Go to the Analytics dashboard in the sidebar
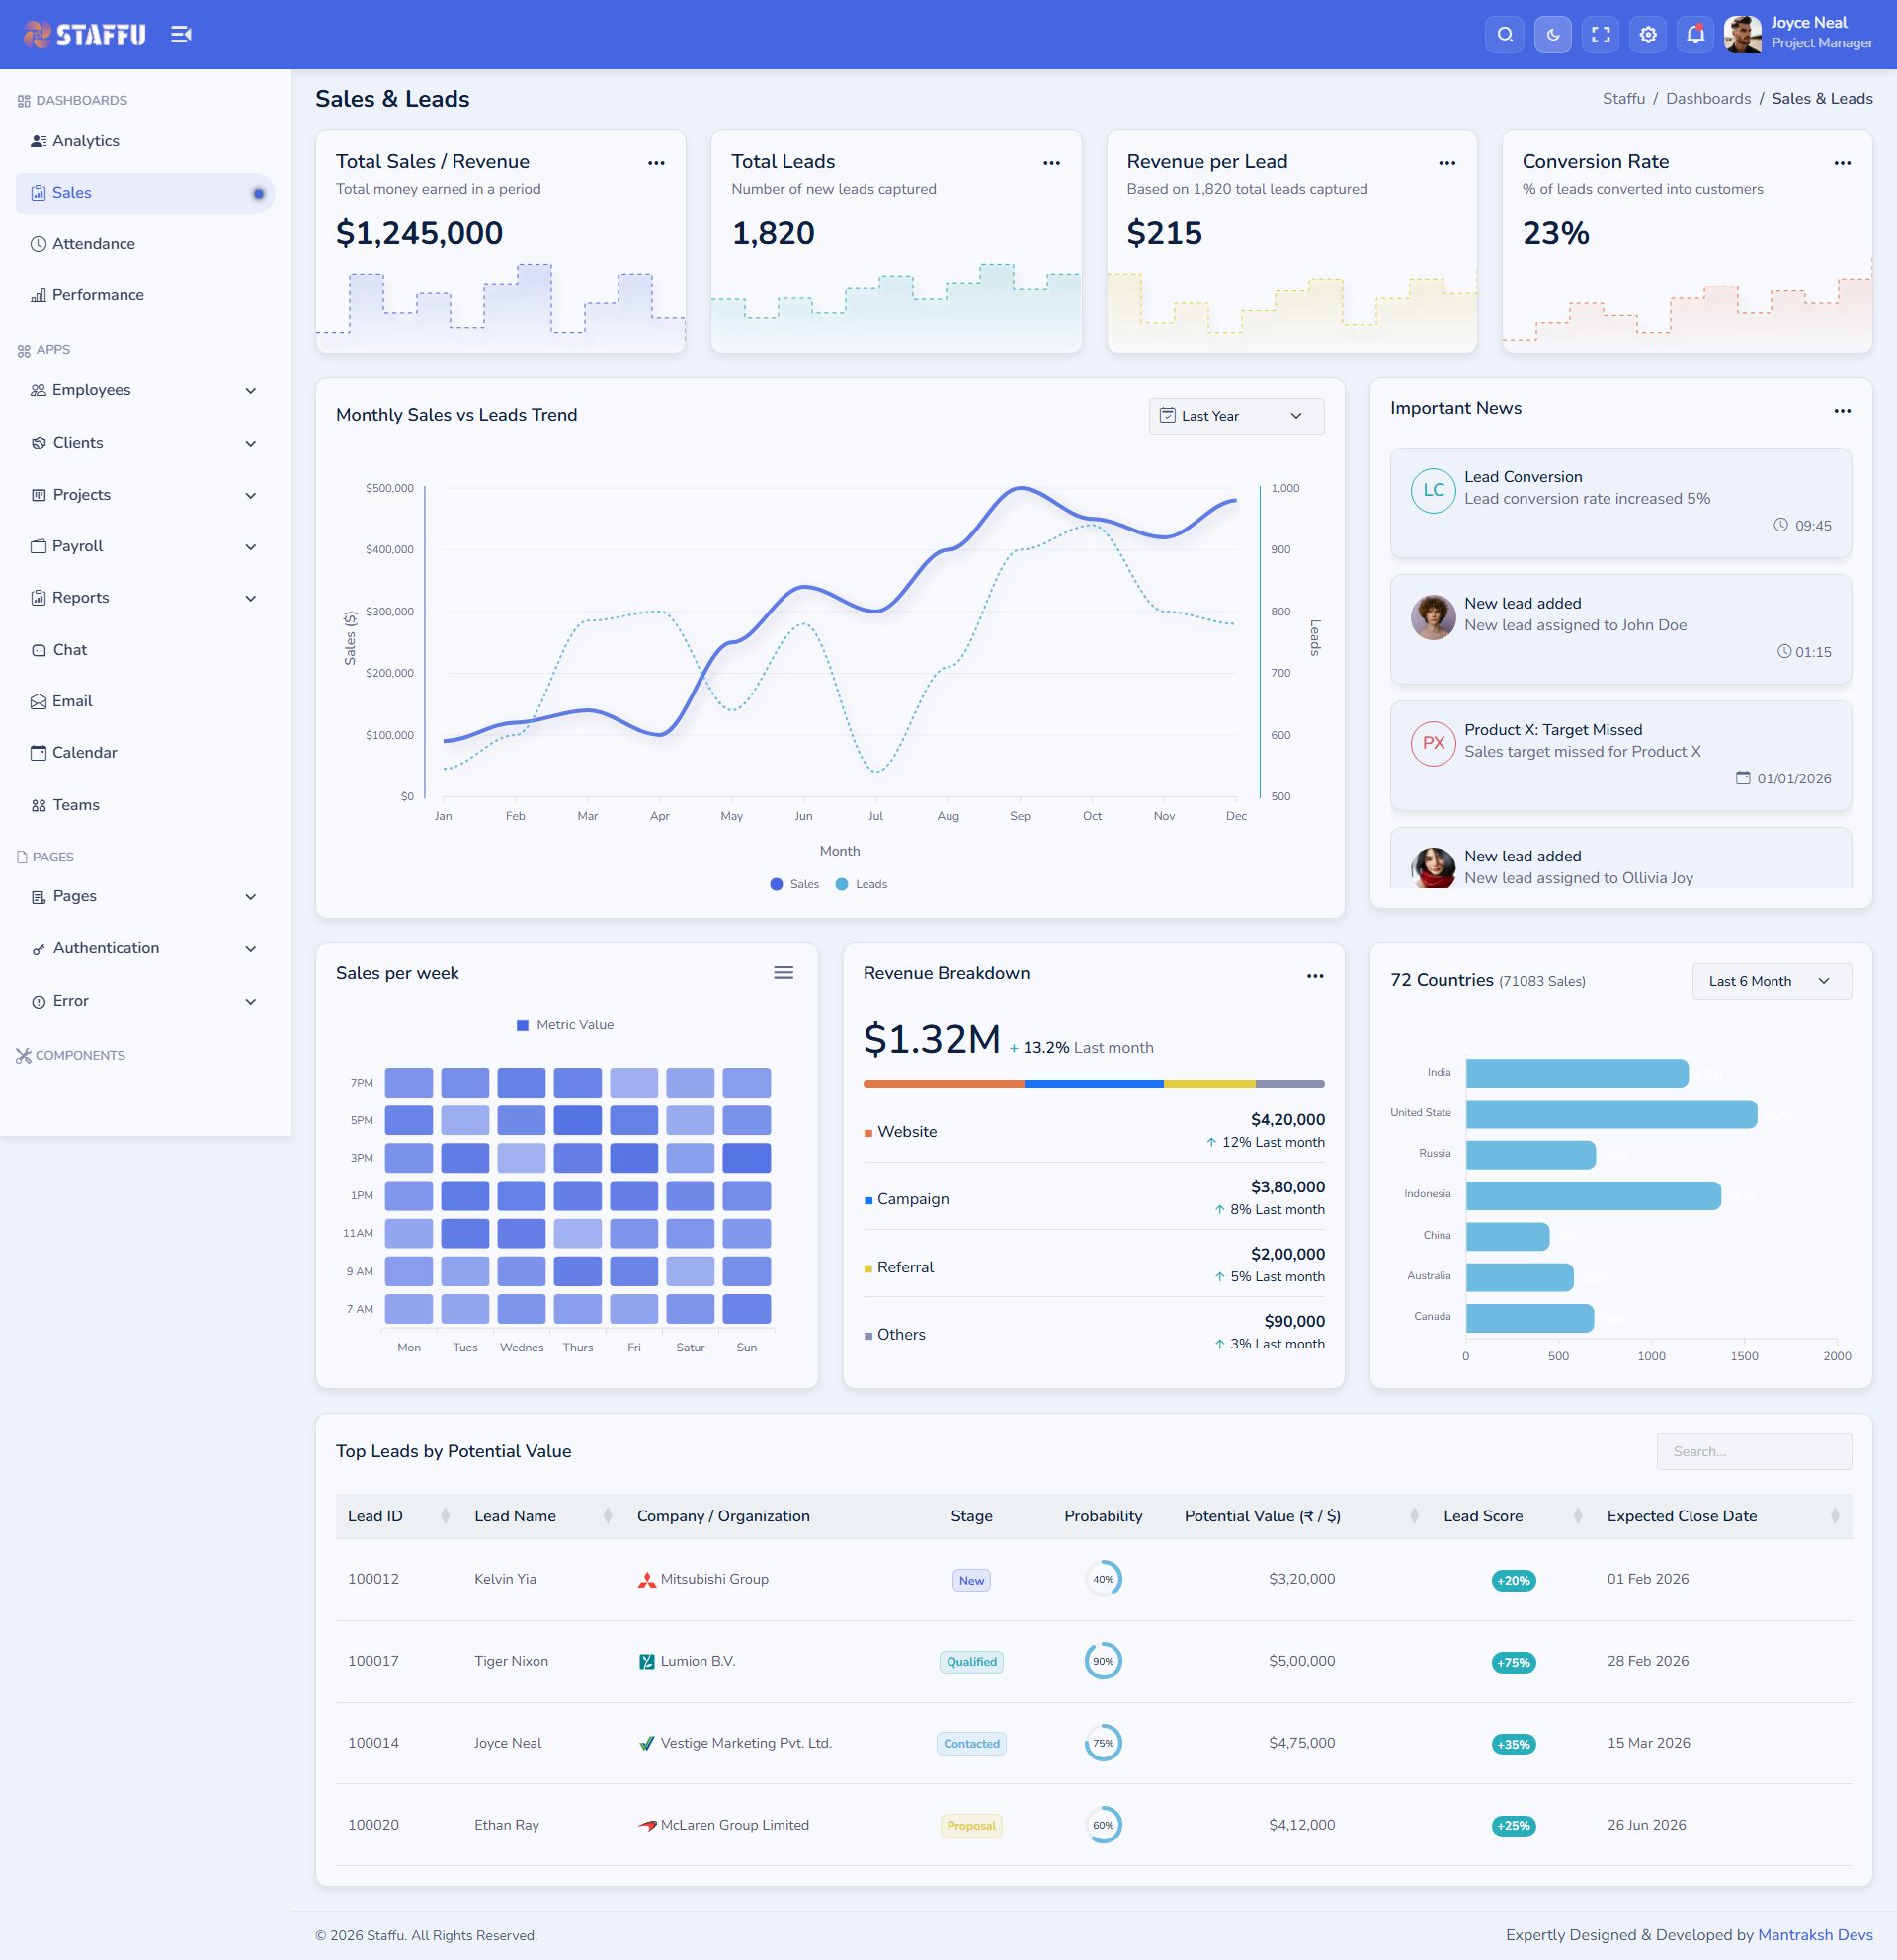The height and width of the screenshot is (1960, 1897). [x=145, y=141]
